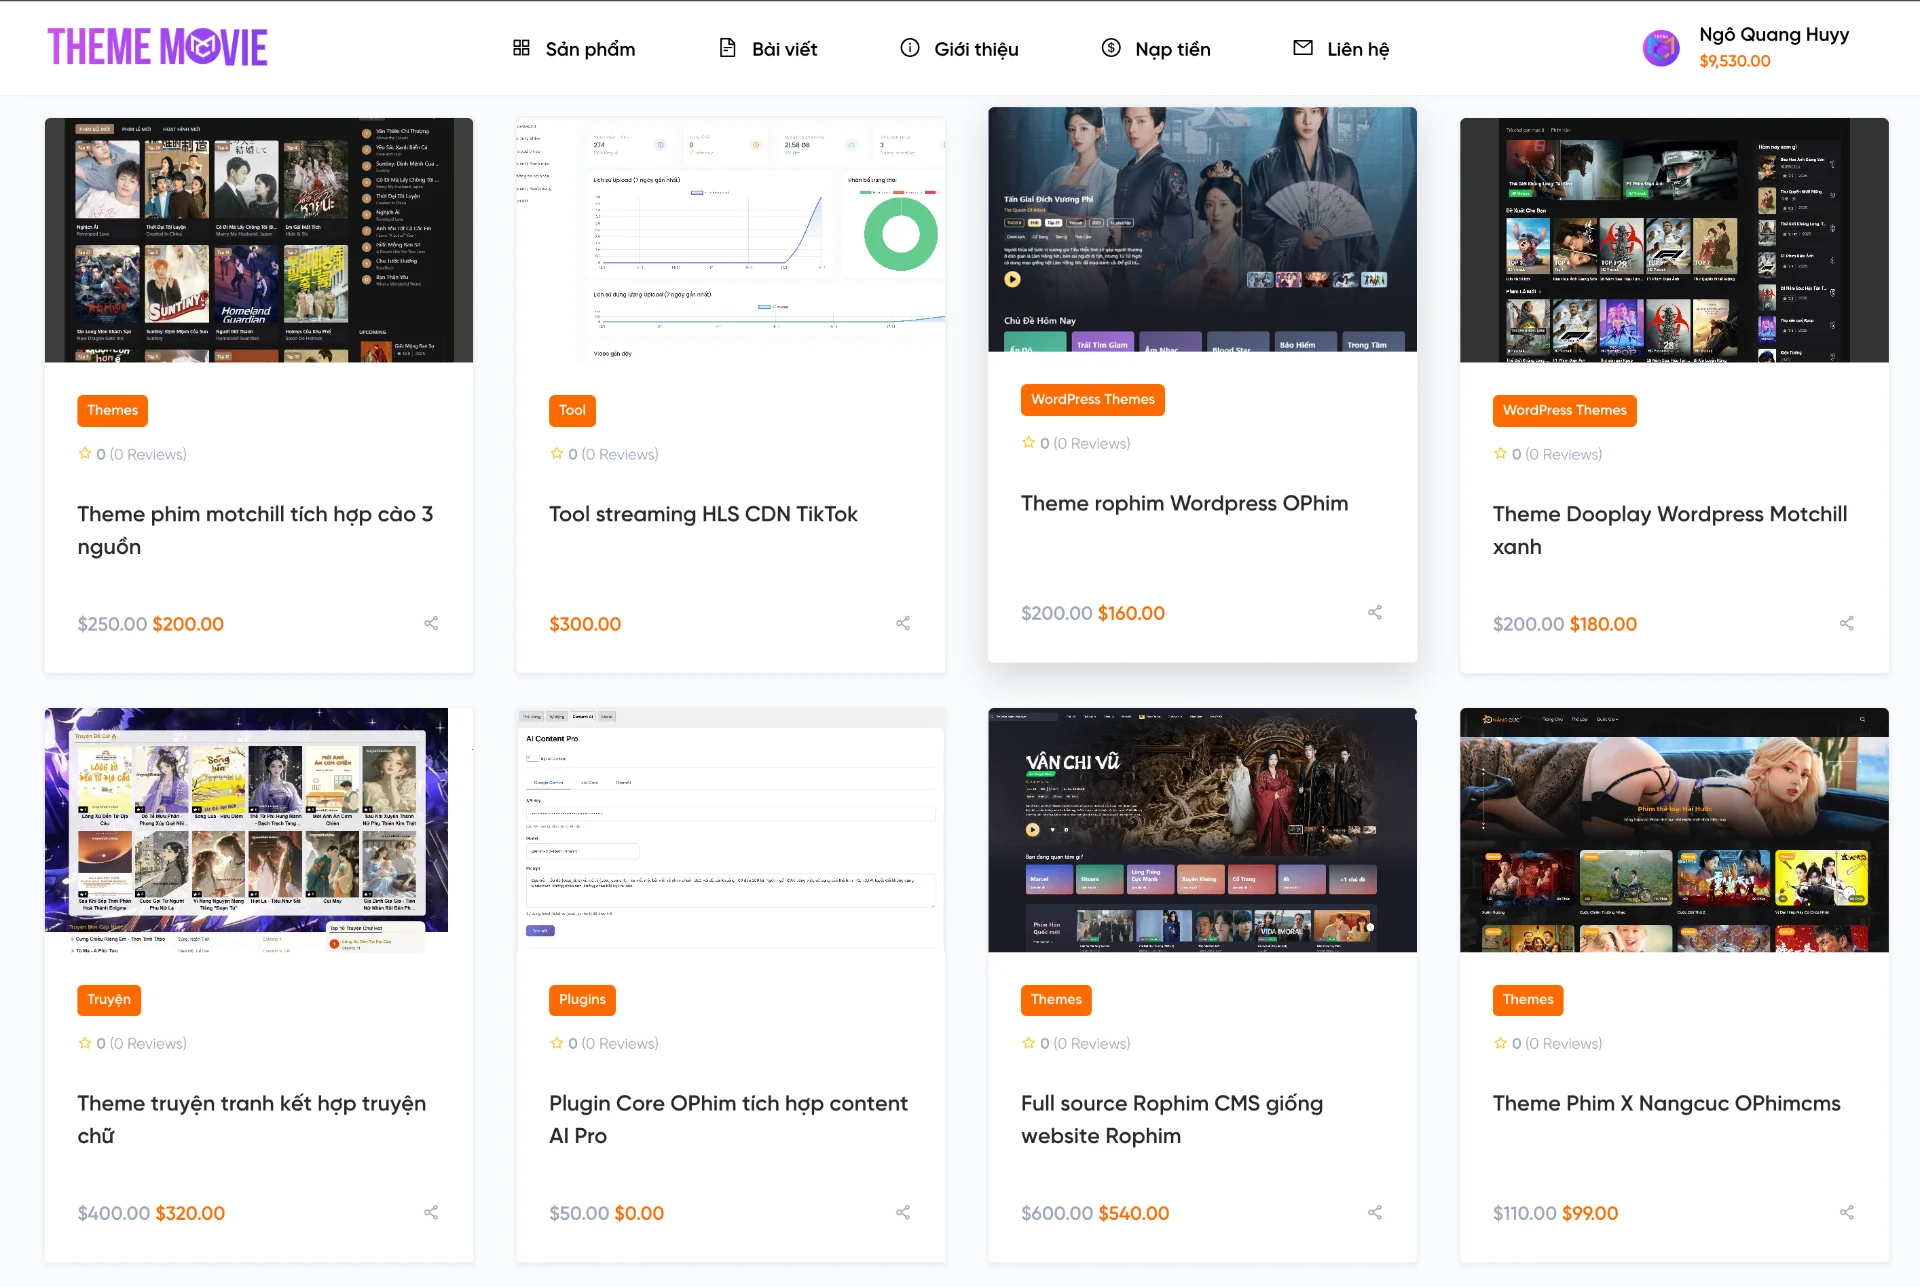Viewport: 1920px width, 1287px height.
Task: Click the Truyện category badge
Action: [109, 999]
